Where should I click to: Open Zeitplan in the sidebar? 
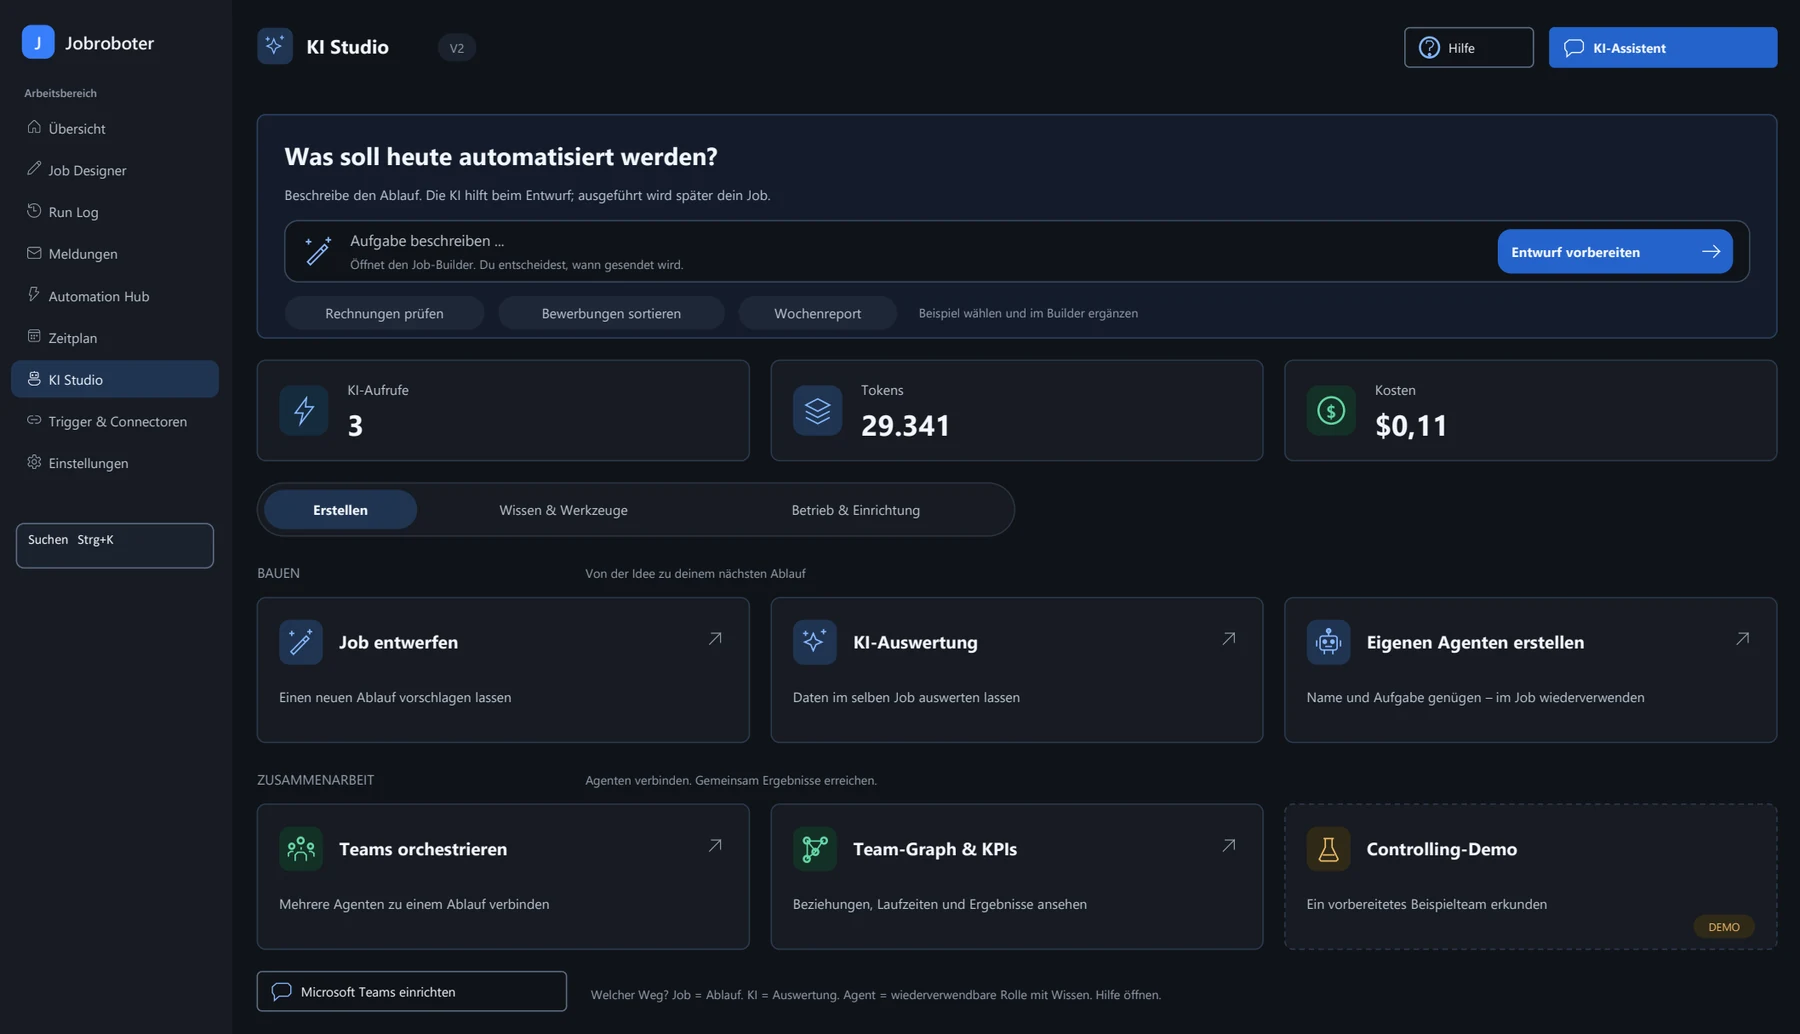tap(115, 338)
